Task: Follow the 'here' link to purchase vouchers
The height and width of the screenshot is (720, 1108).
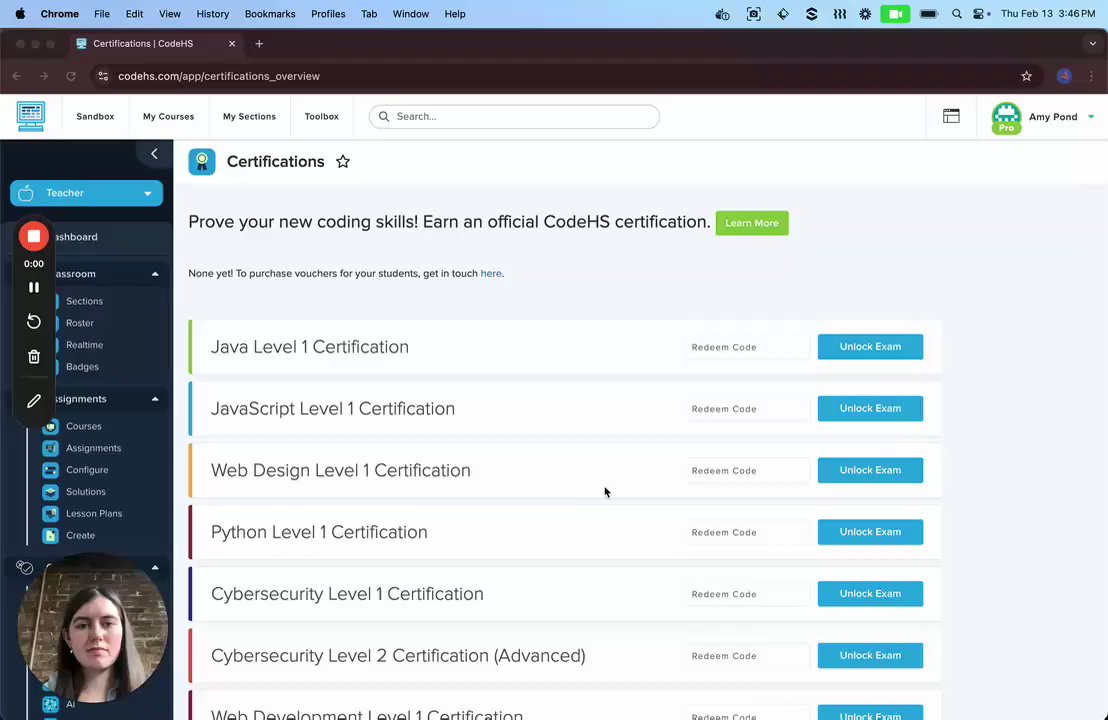Action: coord(491,273)
